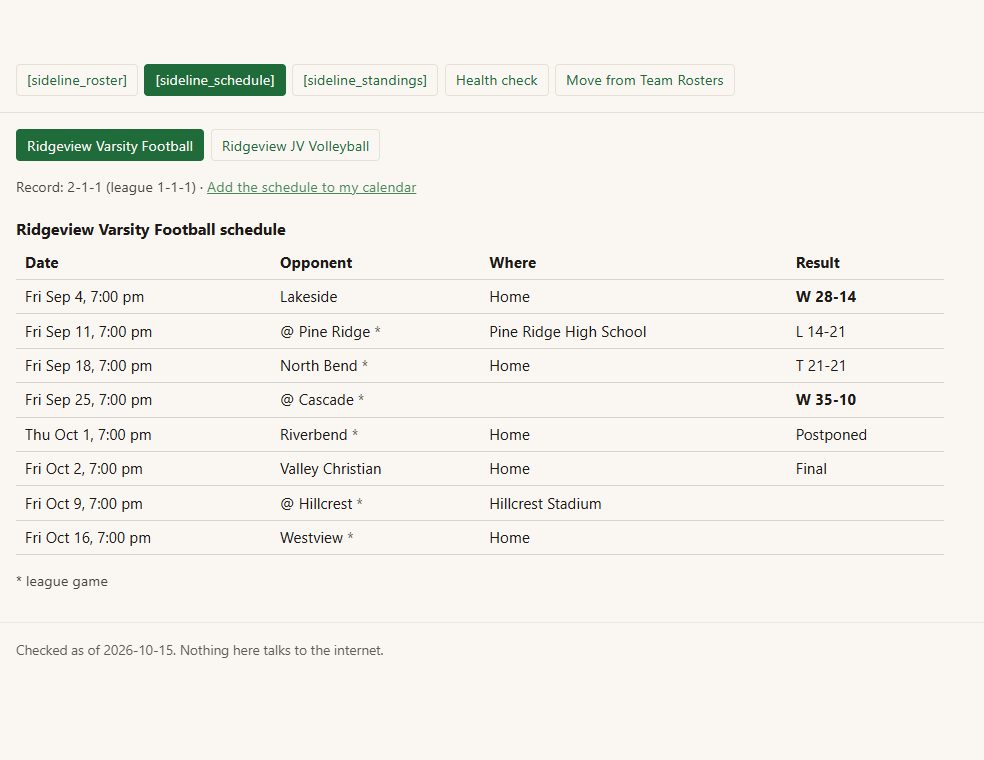
Task: Open the [sideline_roster] tab
Action: click(77, 80)
